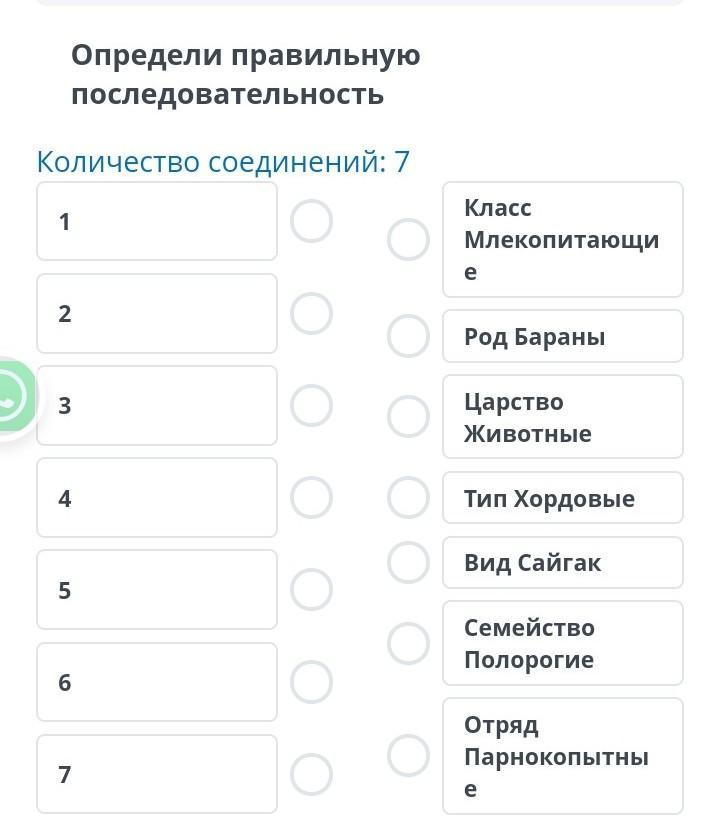720x830 pixels.
Task: Select the circle next to Тип Хордовые
Action: coord(408,497)
